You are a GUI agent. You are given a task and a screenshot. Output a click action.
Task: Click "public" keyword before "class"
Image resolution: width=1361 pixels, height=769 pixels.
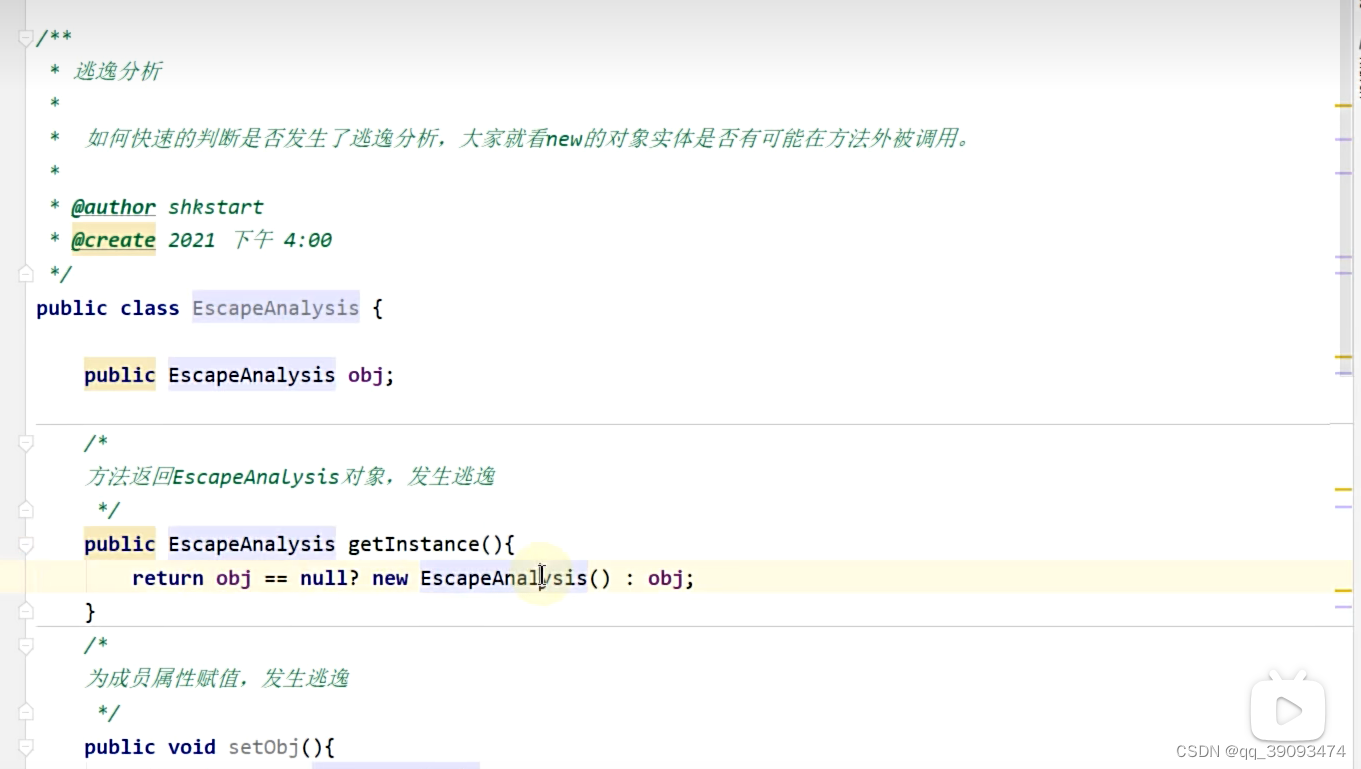[x=71, y=308]
